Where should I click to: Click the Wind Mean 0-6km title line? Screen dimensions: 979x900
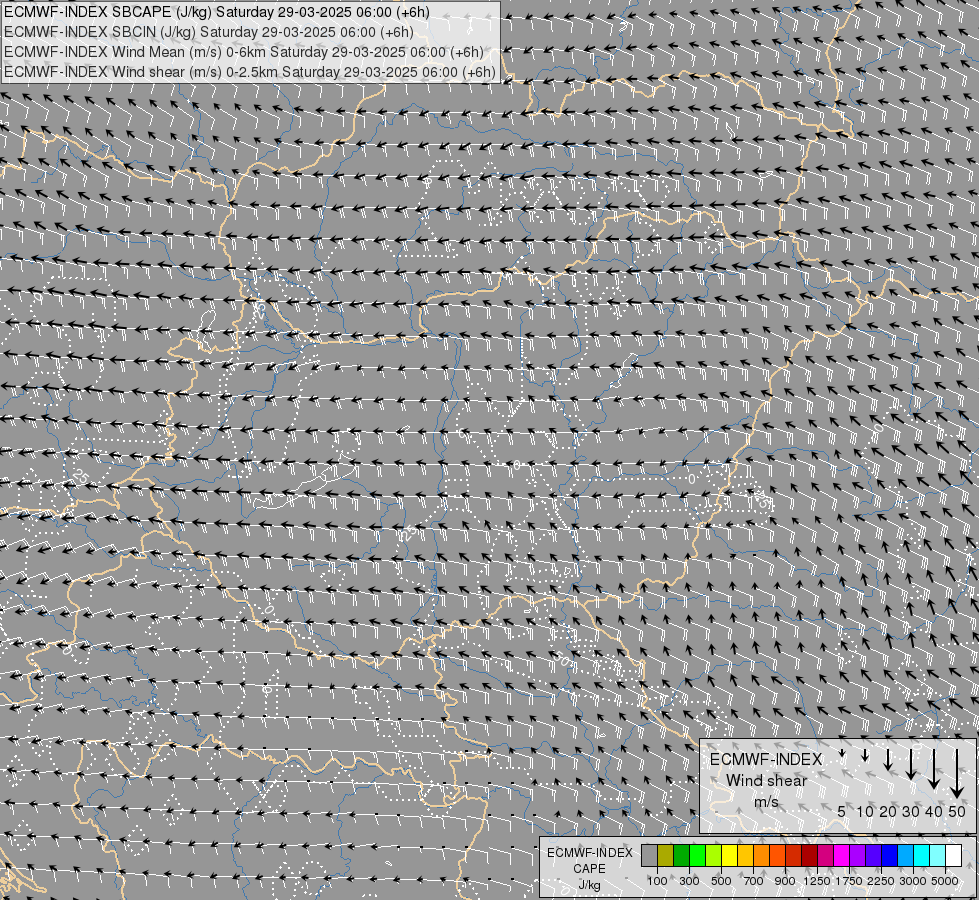tap(244, 52)
